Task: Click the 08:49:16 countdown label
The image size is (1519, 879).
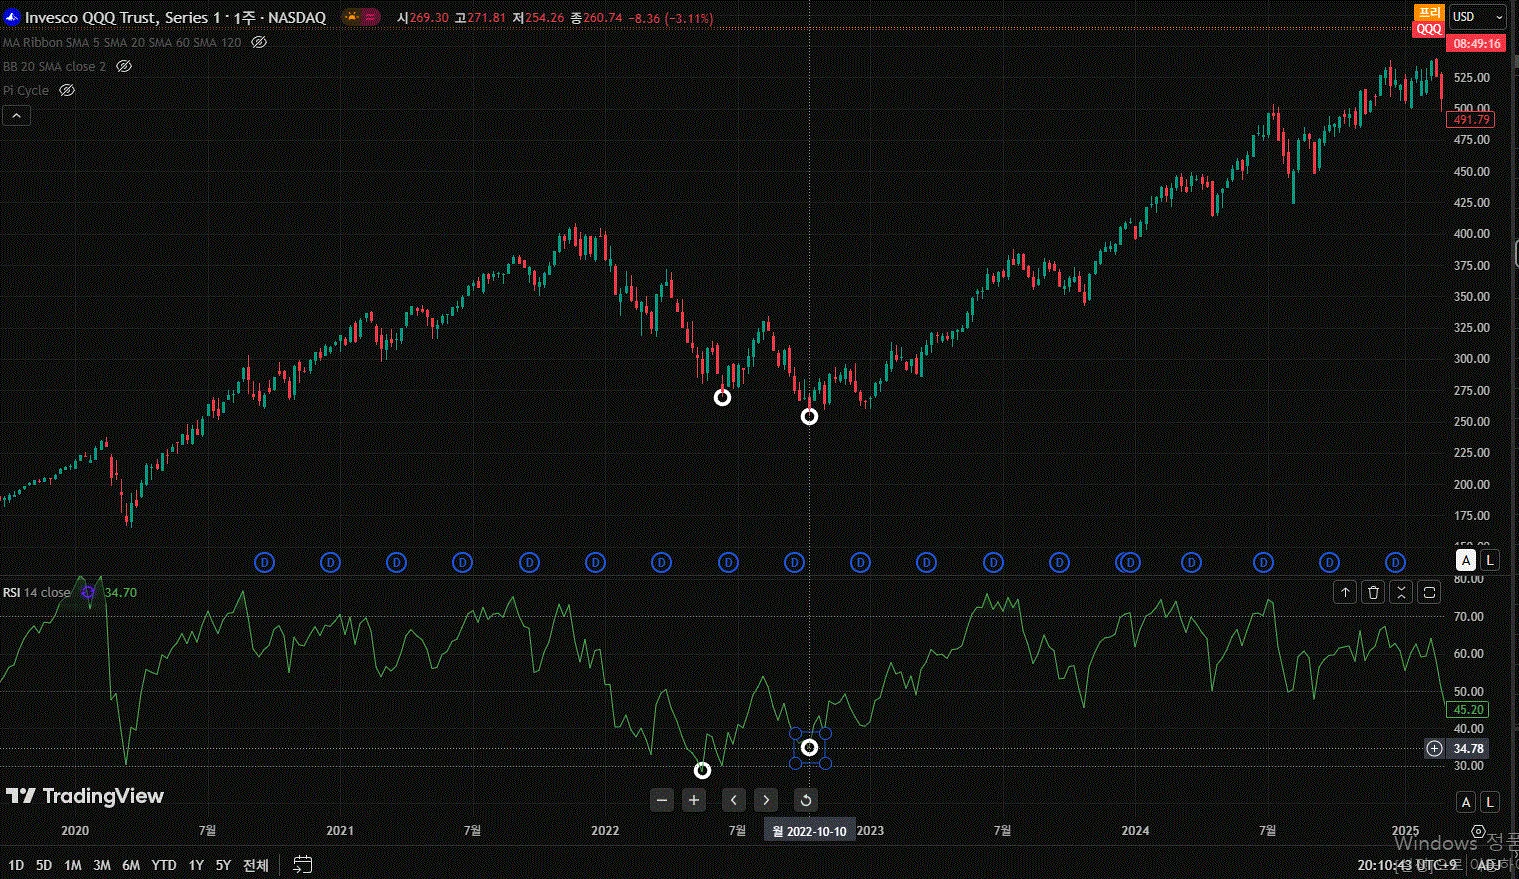Action: tap(1477, 44)
